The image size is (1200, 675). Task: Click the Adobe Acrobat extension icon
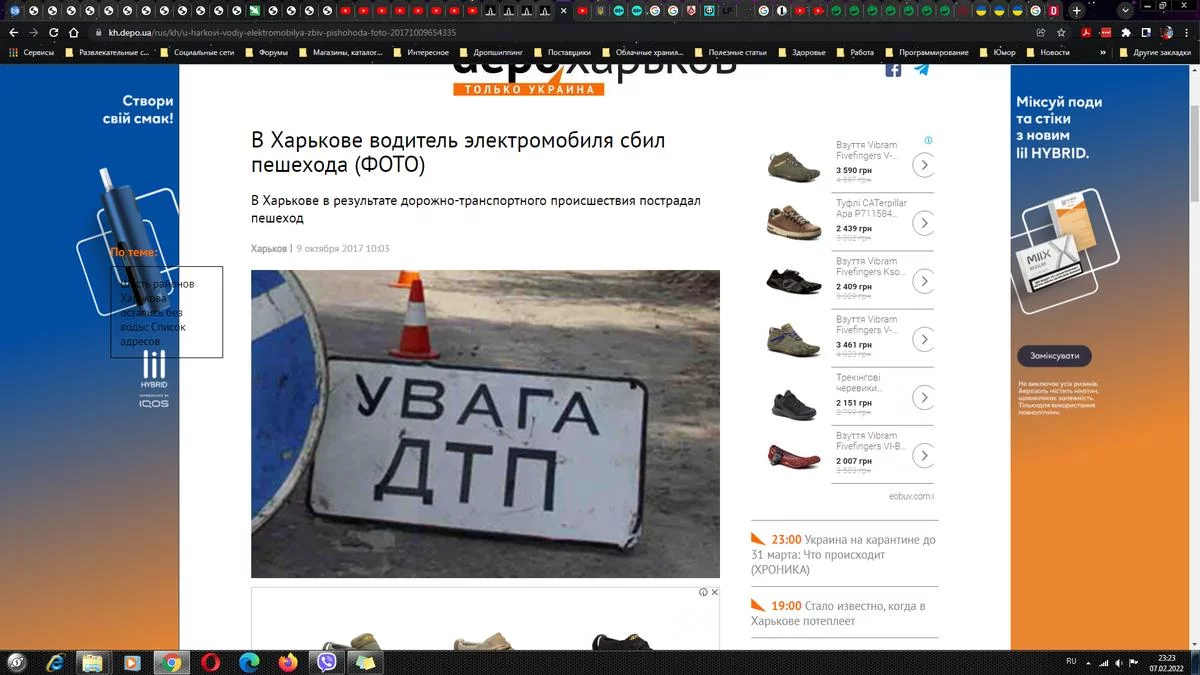1085,32
